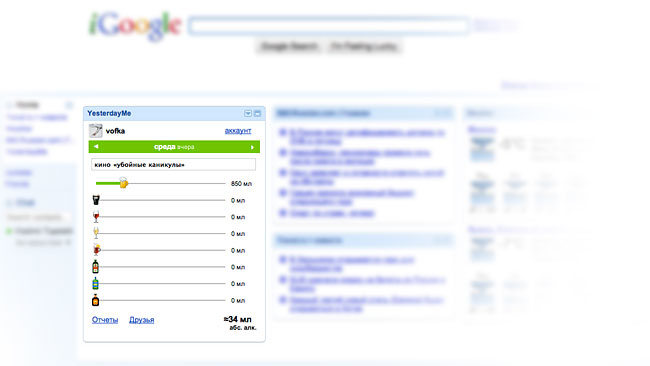Click the orange cognac bottle icon
The width and height of the screenshot is (650, 366).
pos(95,300)
